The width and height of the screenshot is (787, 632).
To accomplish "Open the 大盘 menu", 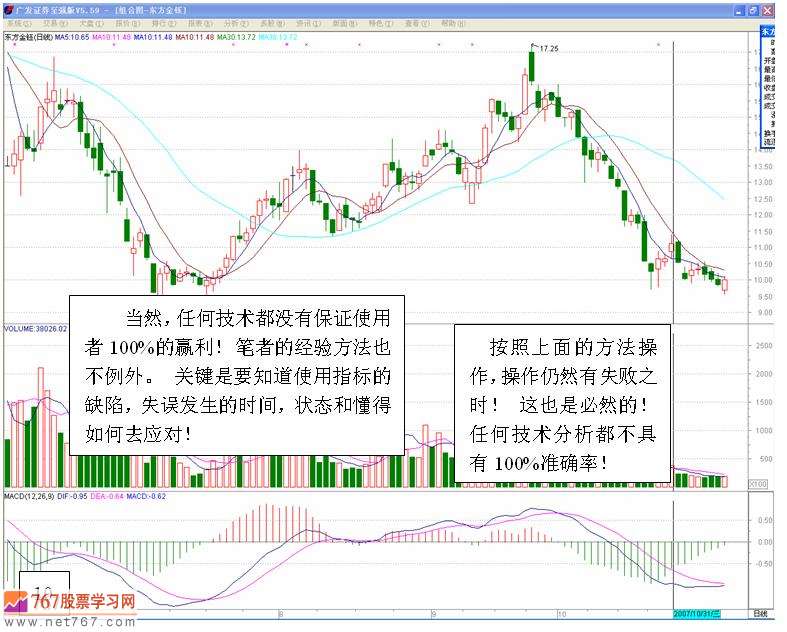I will coord(91,24).
